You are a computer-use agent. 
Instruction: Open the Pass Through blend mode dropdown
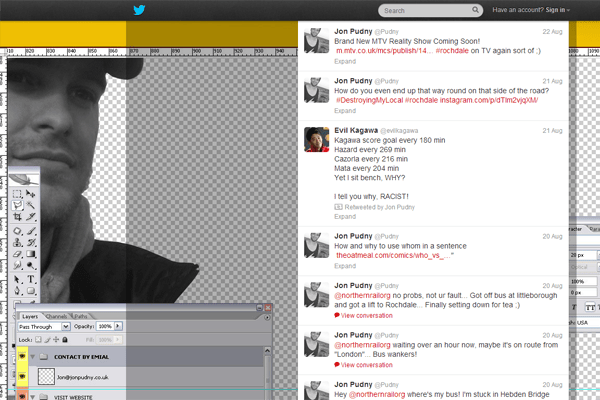[66, 327]
